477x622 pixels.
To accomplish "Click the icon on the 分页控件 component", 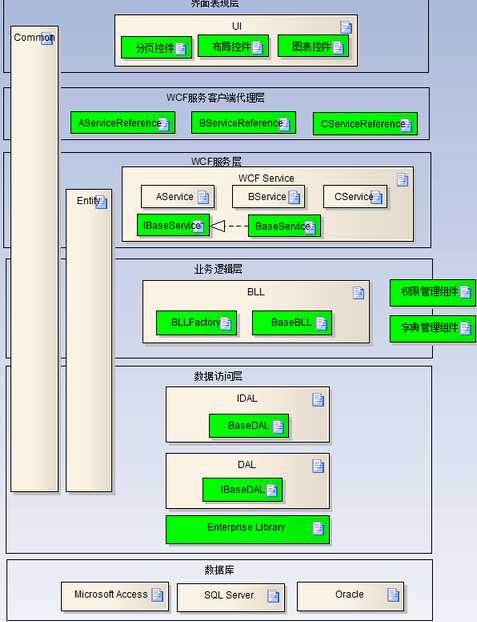I will click(x=181, y=49).
